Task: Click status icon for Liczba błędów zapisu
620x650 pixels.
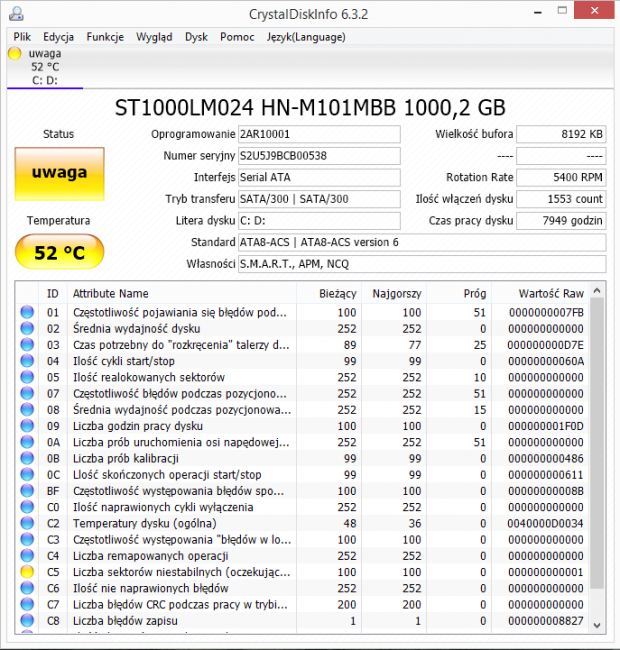Action: (27, 621)
